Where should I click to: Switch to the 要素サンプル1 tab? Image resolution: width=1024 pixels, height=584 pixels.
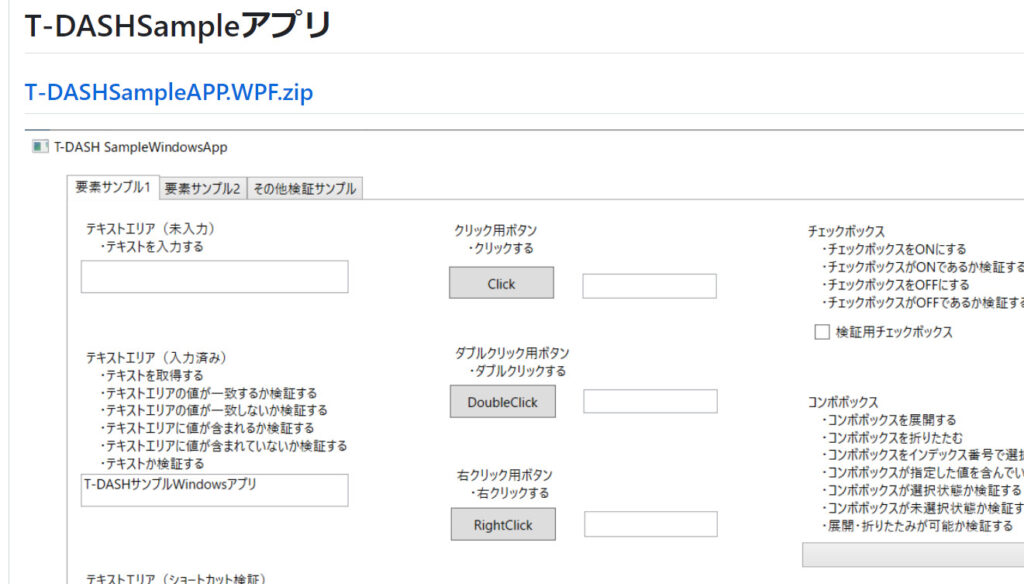pos(113,187)
